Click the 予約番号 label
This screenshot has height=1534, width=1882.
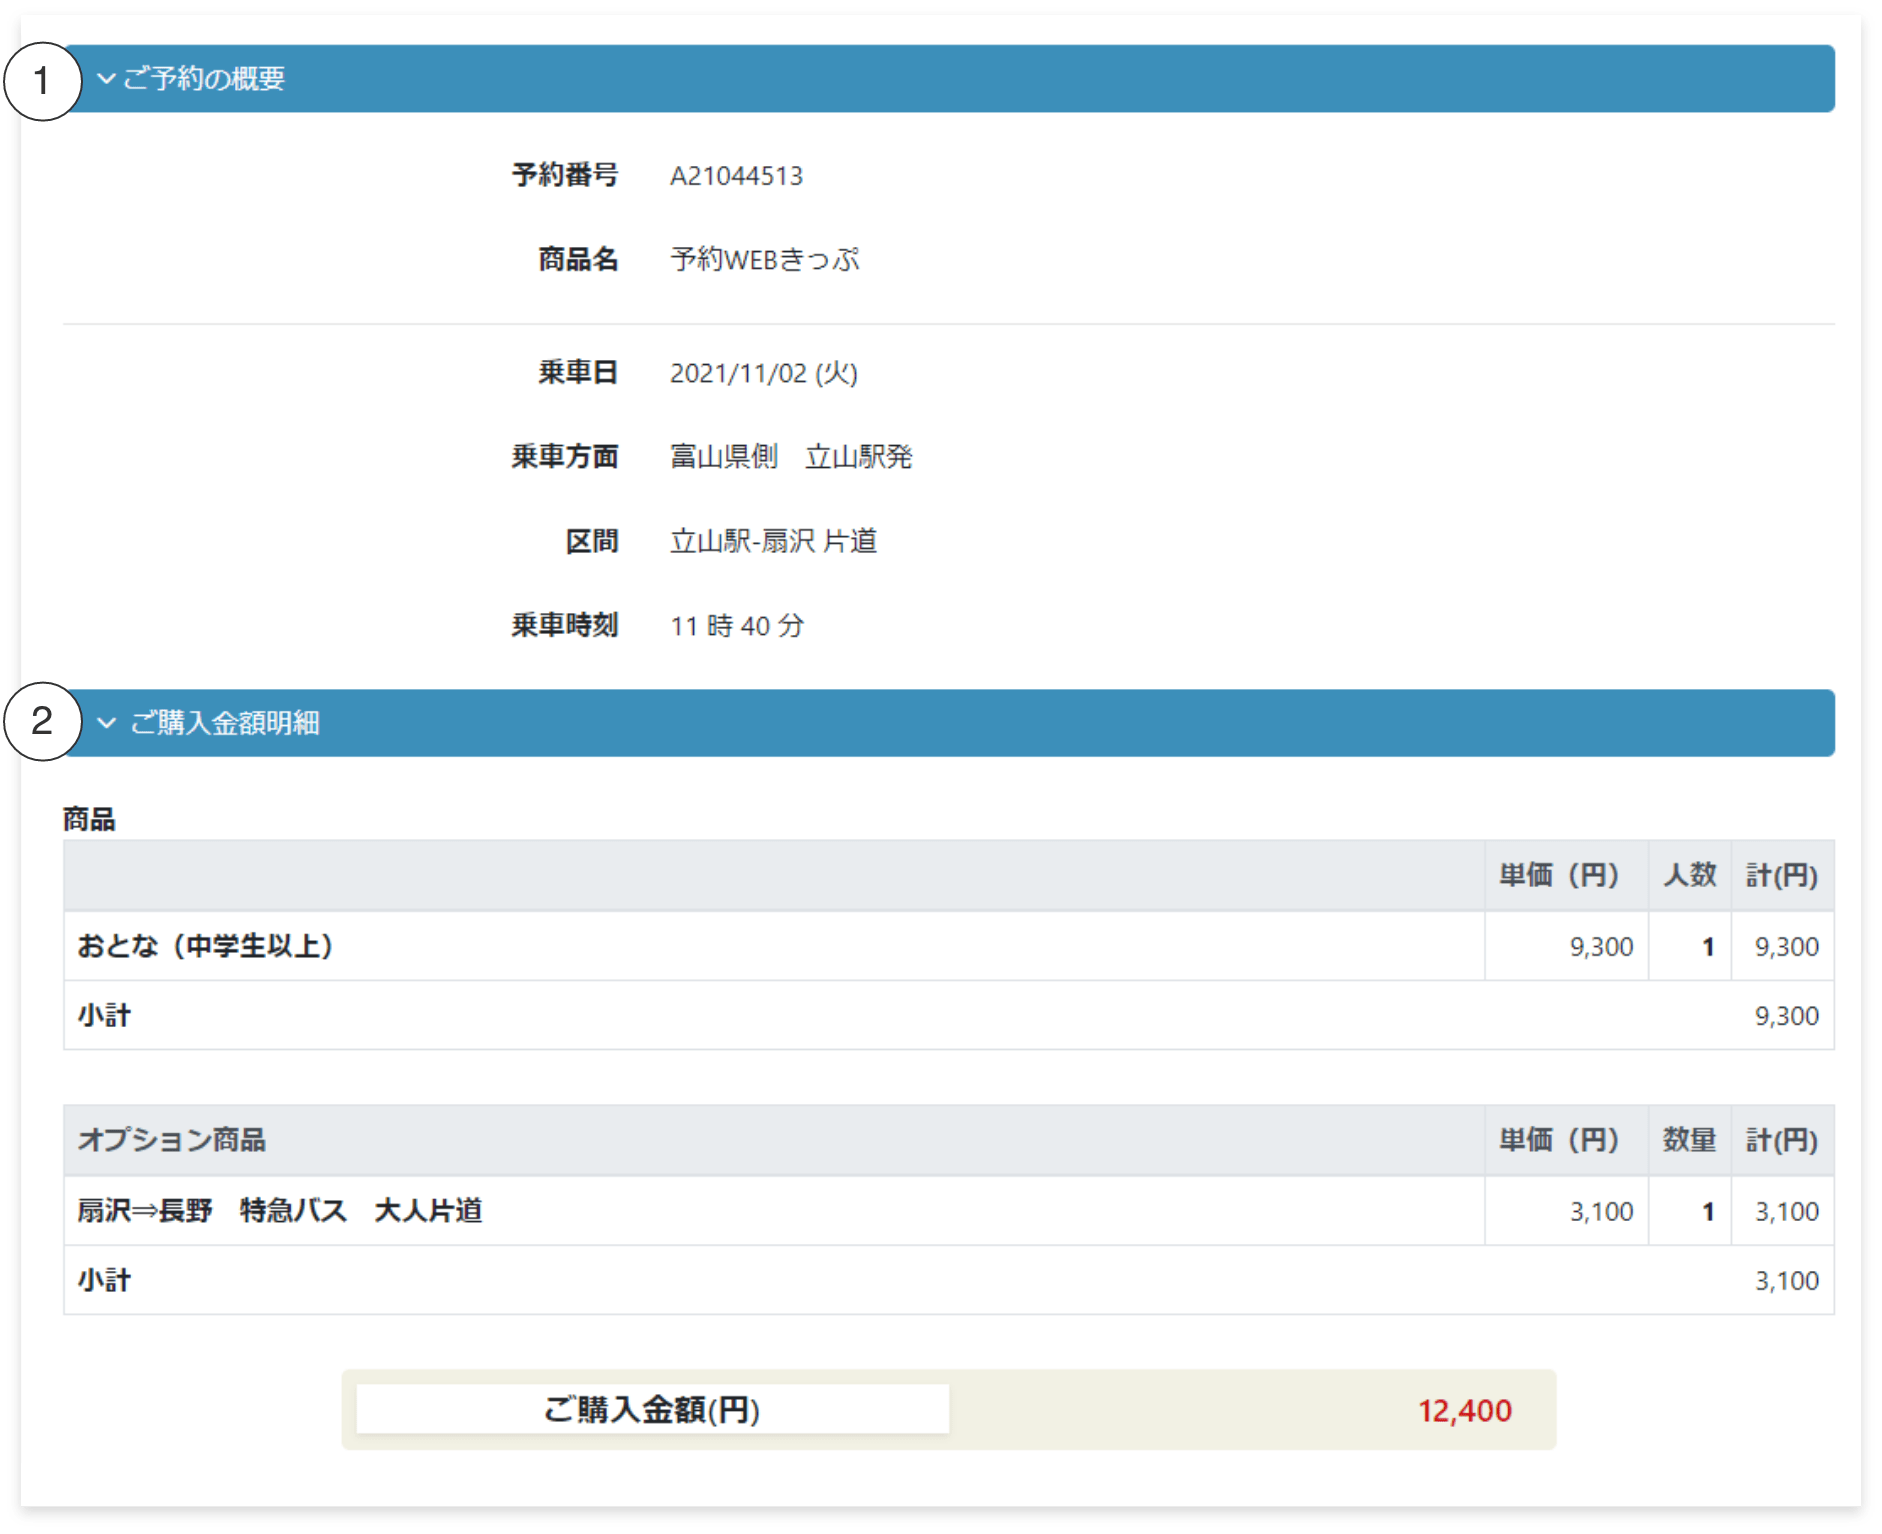point(565,175)
